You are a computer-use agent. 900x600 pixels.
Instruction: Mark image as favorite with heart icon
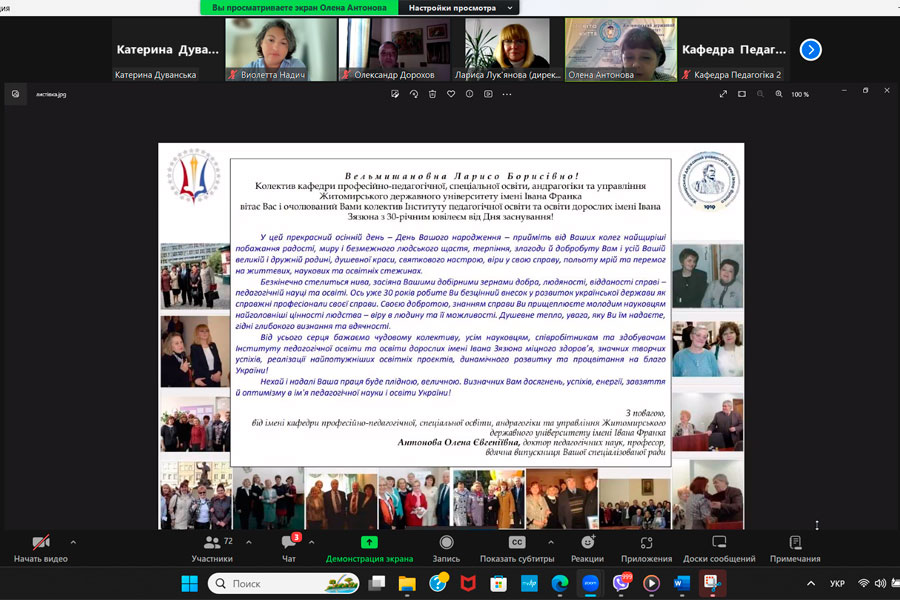pyautogui.click(x=451, y=94)
